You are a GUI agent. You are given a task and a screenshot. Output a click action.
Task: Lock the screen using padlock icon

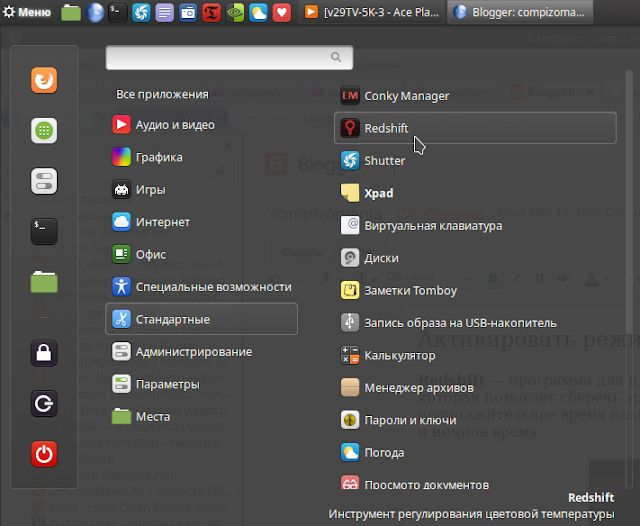coord(44,353)
